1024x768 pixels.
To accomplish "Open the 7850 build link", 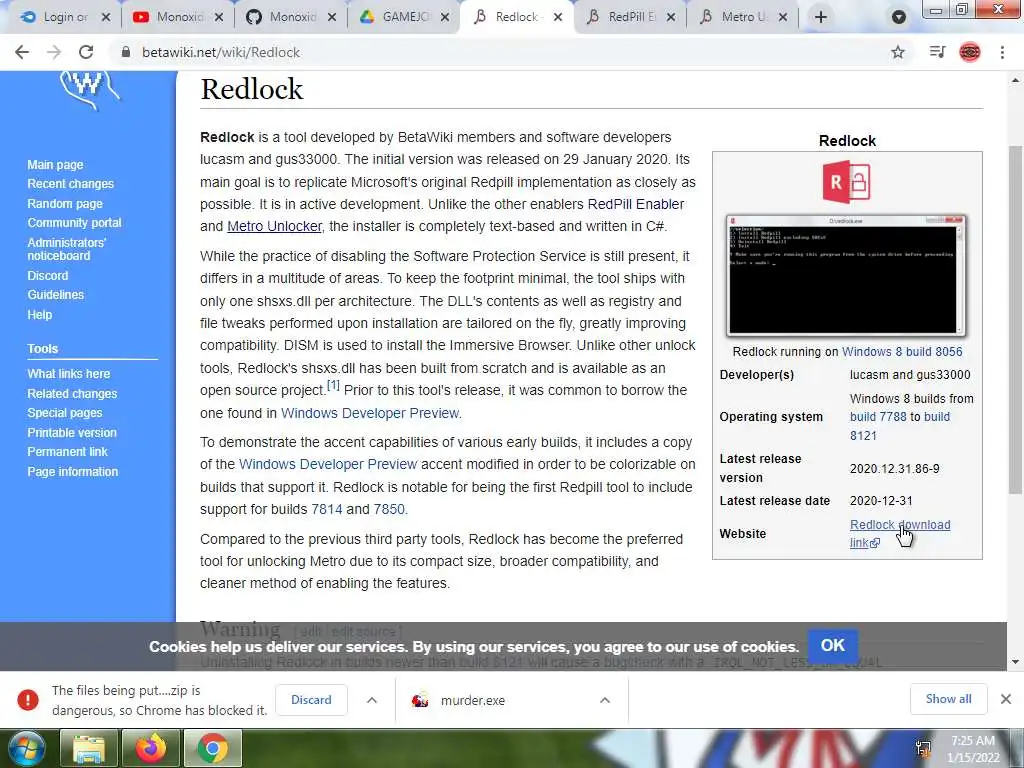I will coord(389,509).
